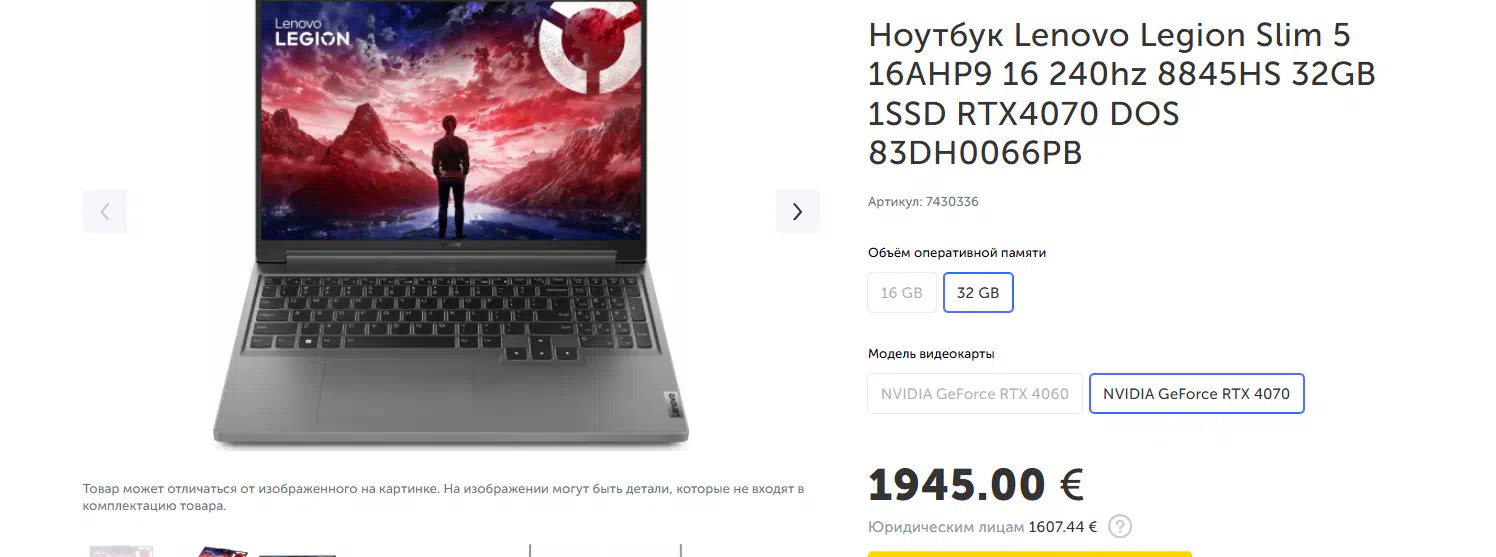This screenshot has width=1496, height=557.
Task: Choose the NVIDIA GeForce RTX 4060 option
Action: 975,394
